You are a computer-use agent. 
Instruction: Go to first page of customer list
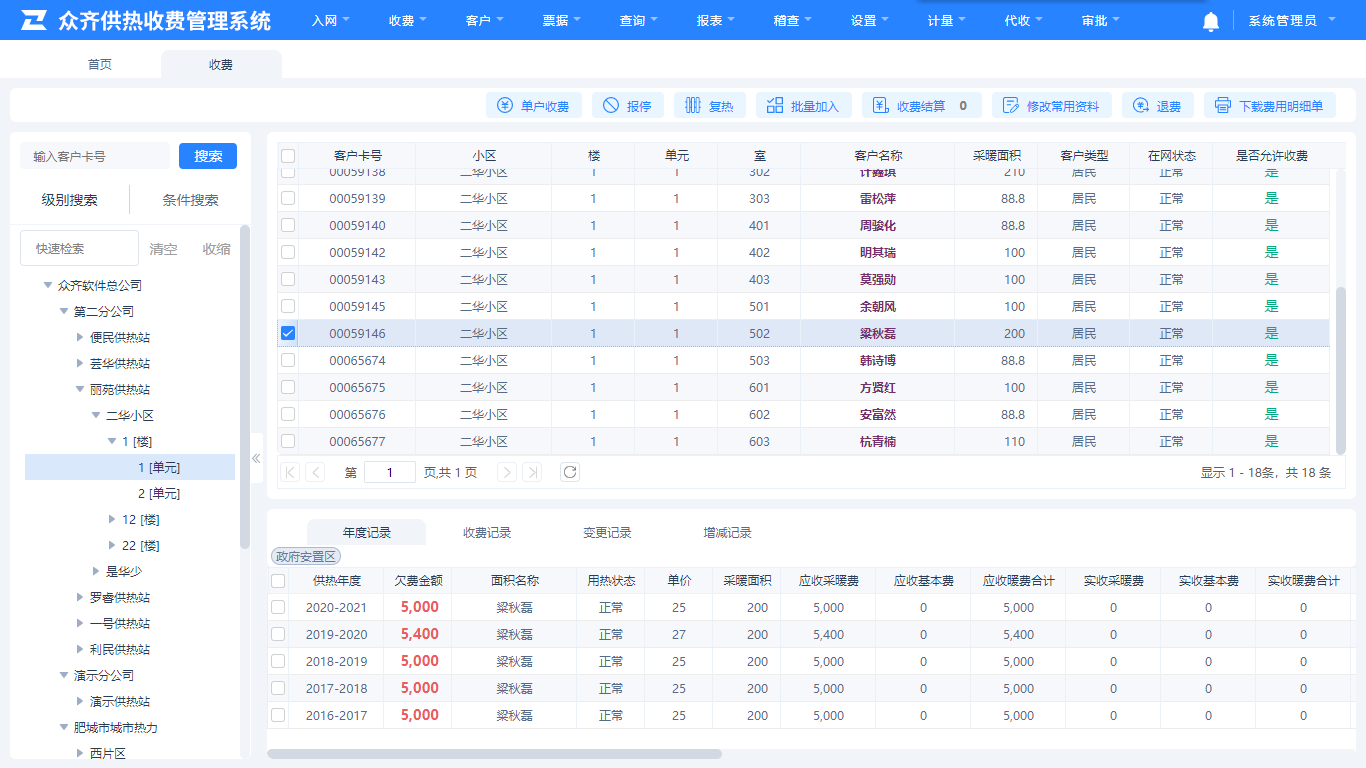coord(291,472)
